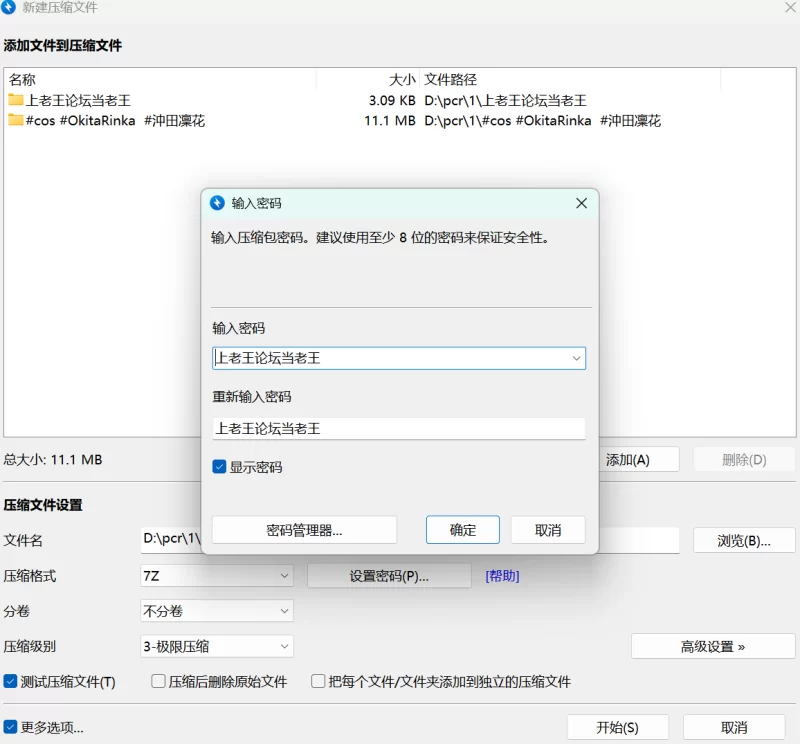This screenshot has height=744, width=800.
Task: Enable 压缩后删除原始文件 option
Action: click(x=158, y=682)
